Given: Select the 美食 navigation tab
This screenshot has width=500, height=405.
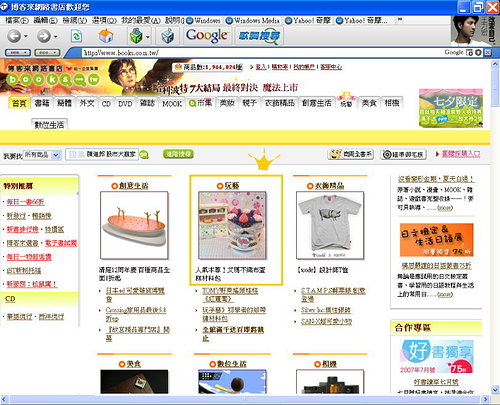Looking at the screenshot, I should point(369,103).
